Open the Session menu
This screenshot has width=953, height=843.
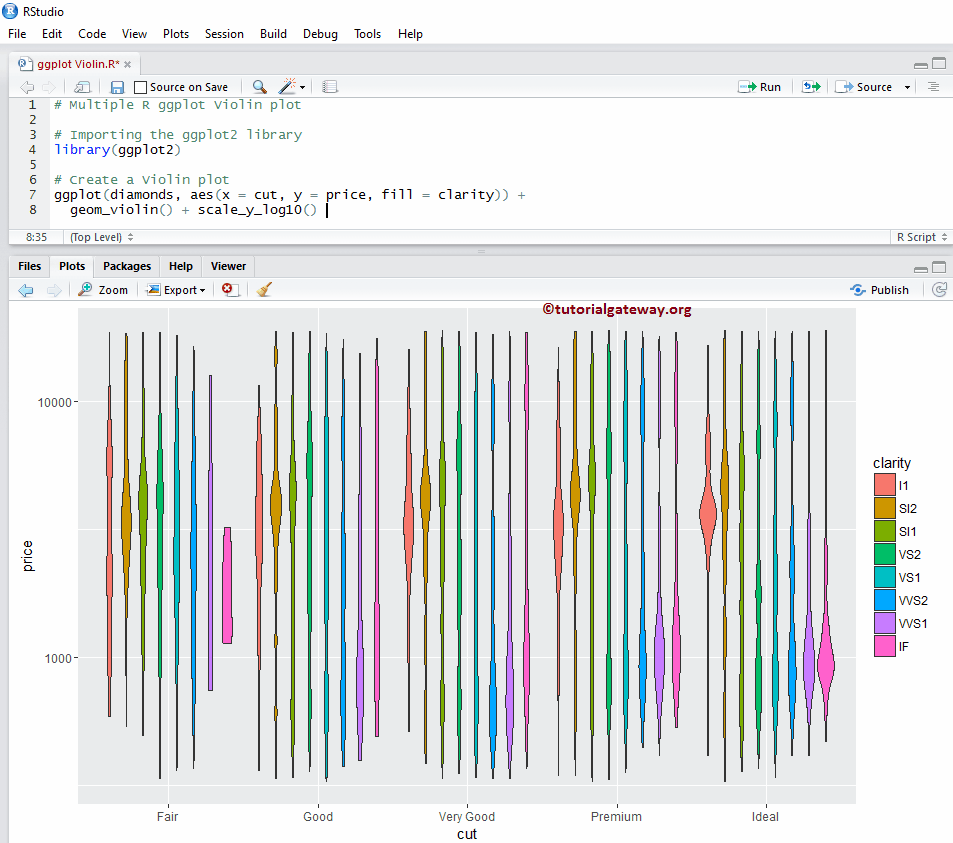(224, 33)
